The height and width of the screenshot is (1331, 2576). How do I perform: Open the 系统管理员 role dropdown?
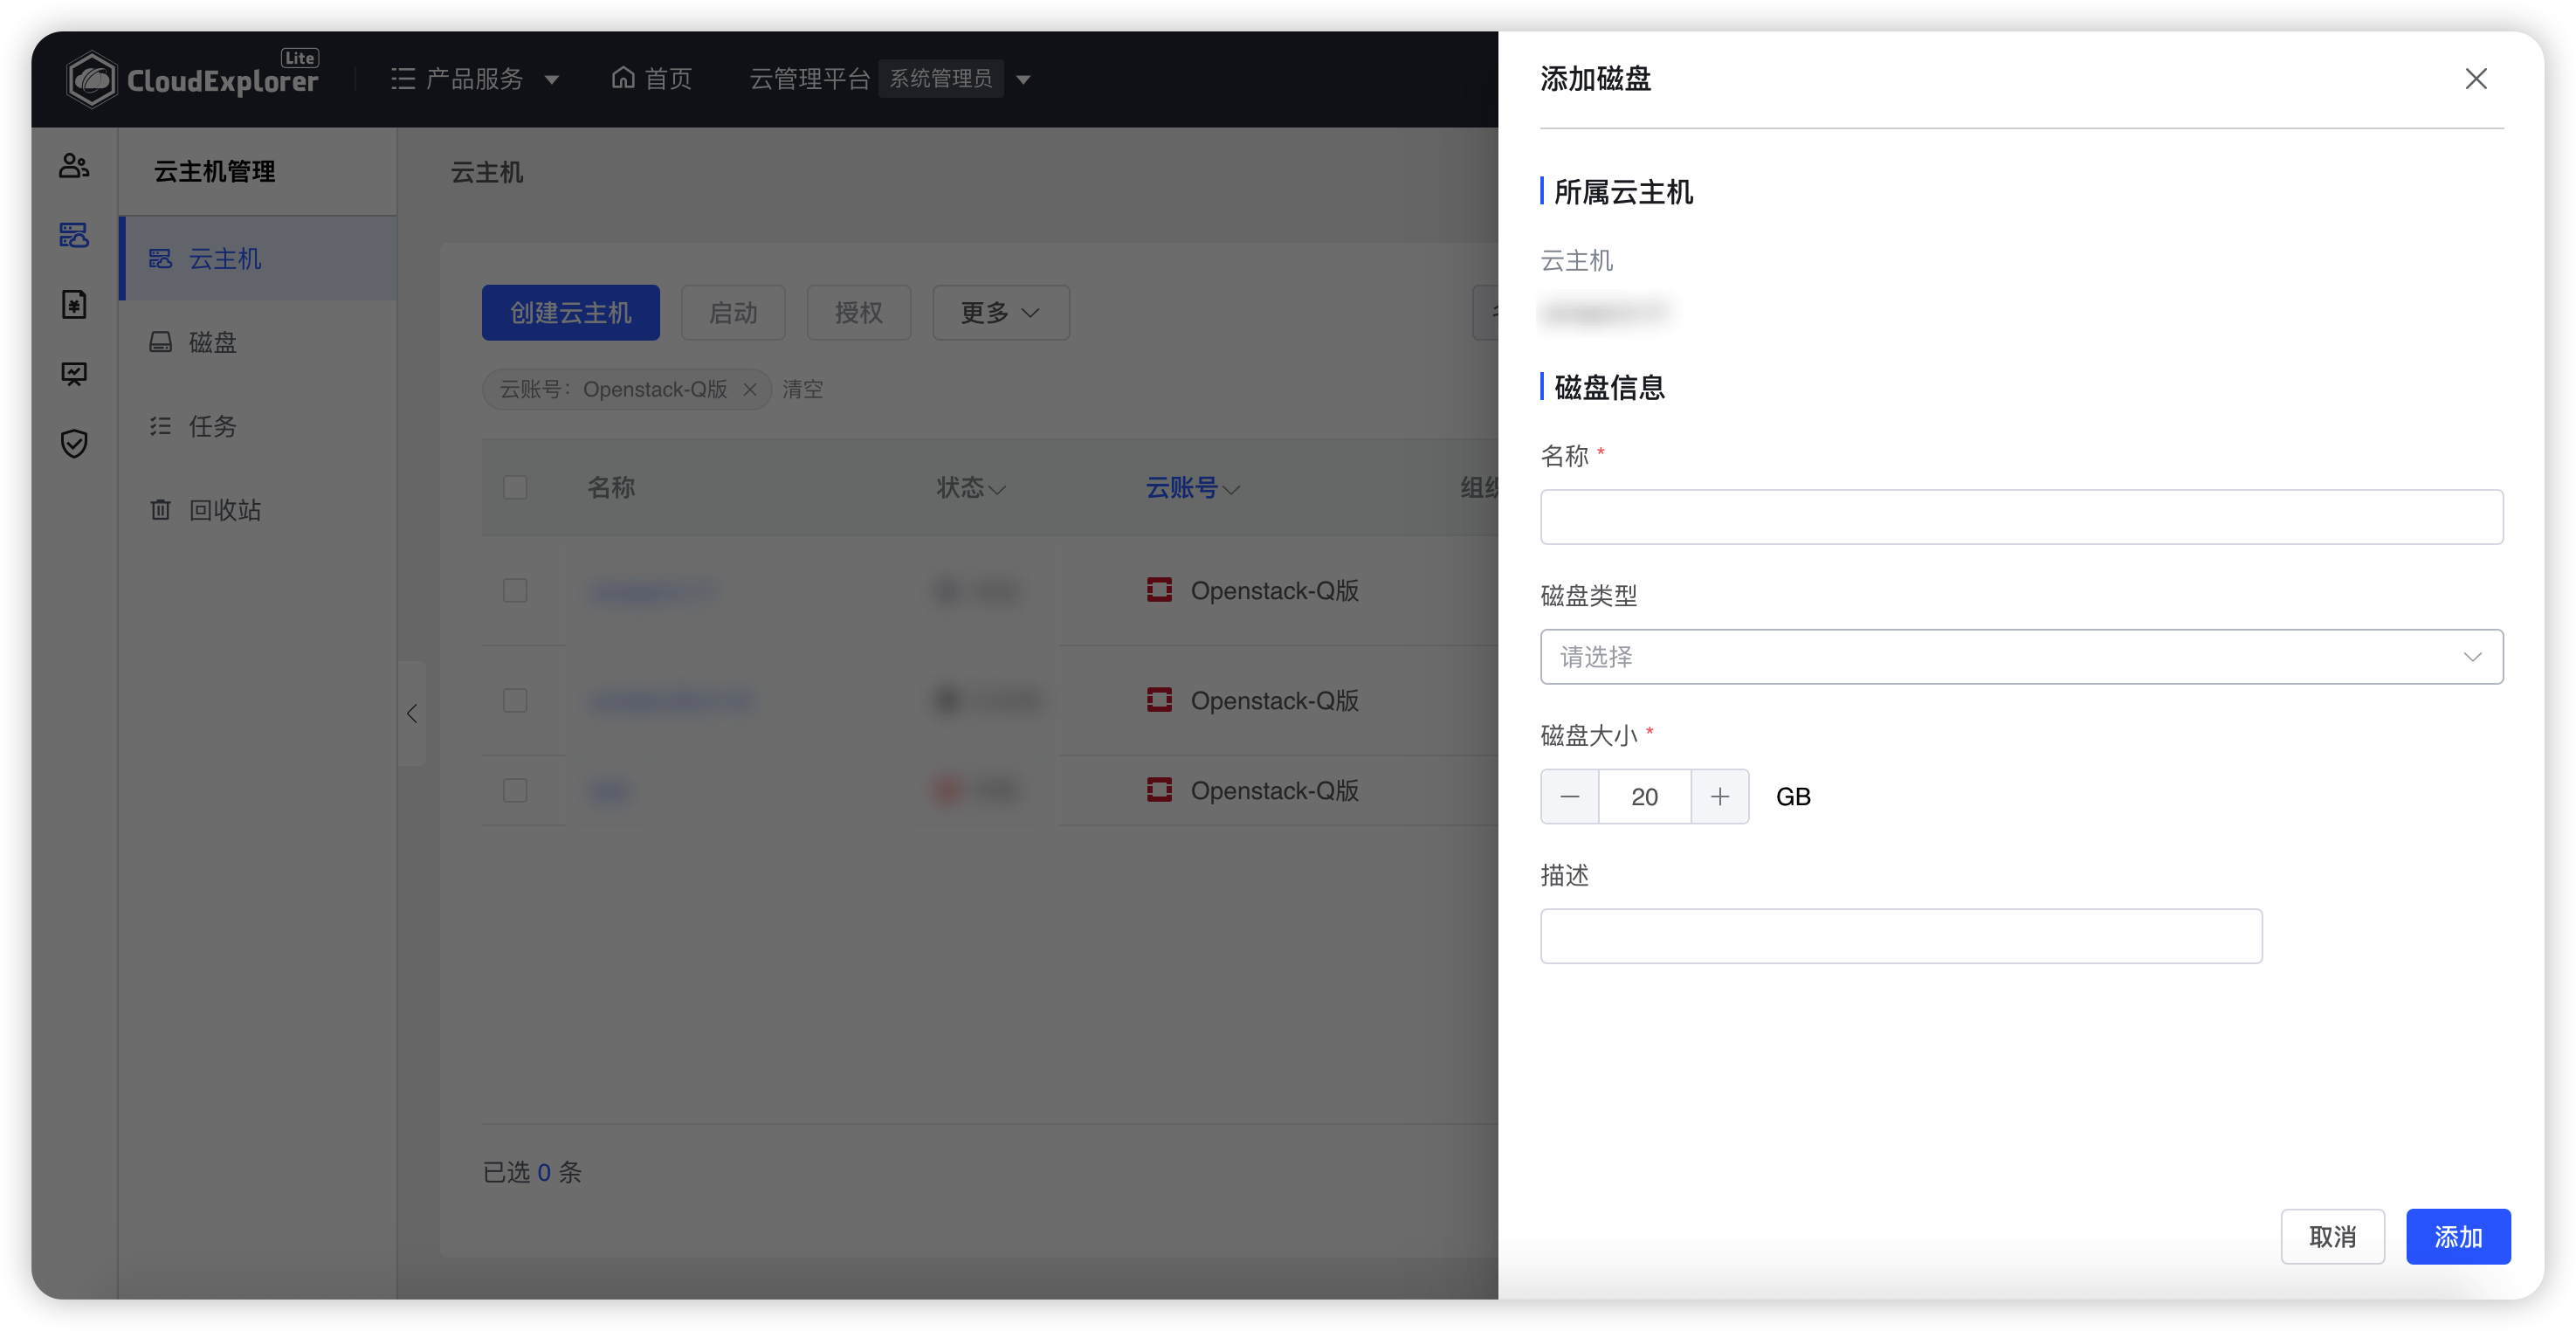(x=1023, y=79)
